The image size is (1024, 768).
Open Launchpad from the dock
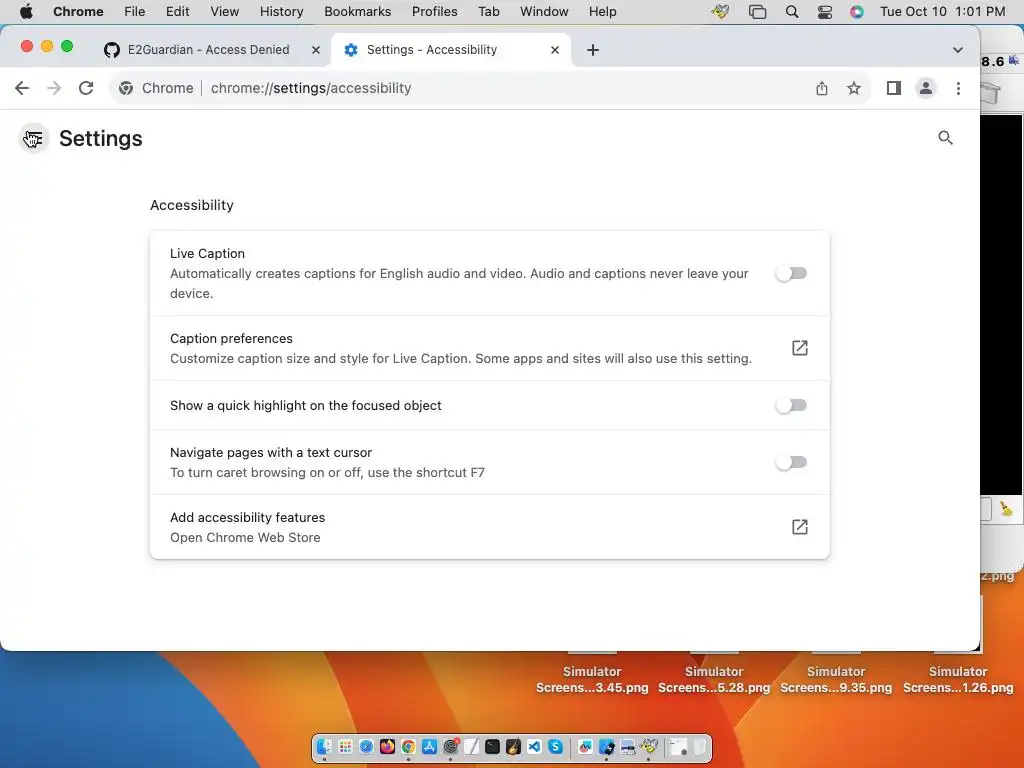point(345,747)
